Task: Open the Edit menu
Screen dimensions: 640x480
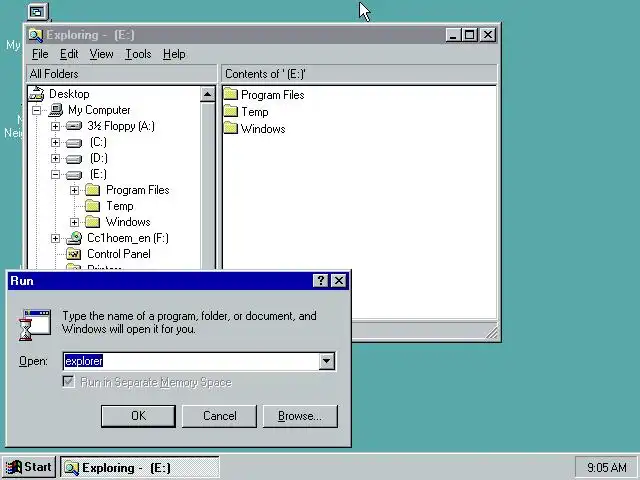Action: coord(69,54)
